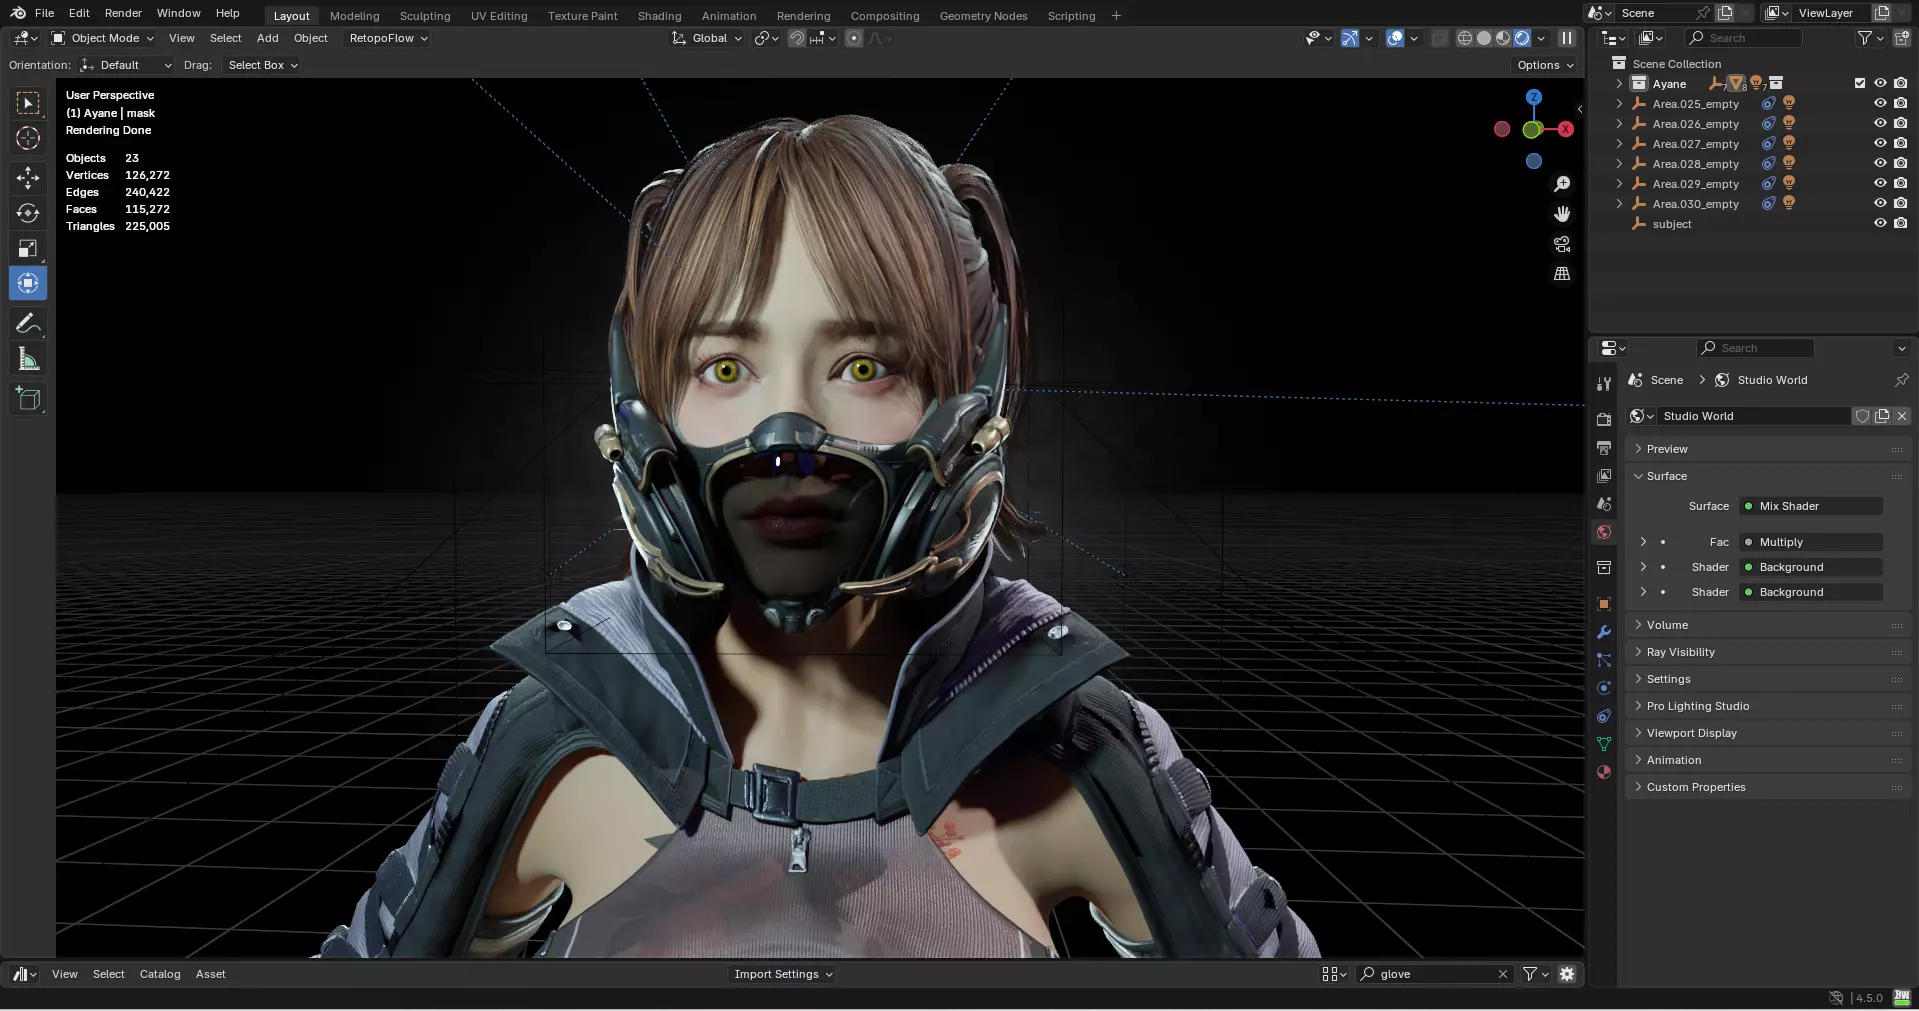Hide Area.025_empty in viewport
This screenshot has width=1919, height=1011.
click(1880, 104)
